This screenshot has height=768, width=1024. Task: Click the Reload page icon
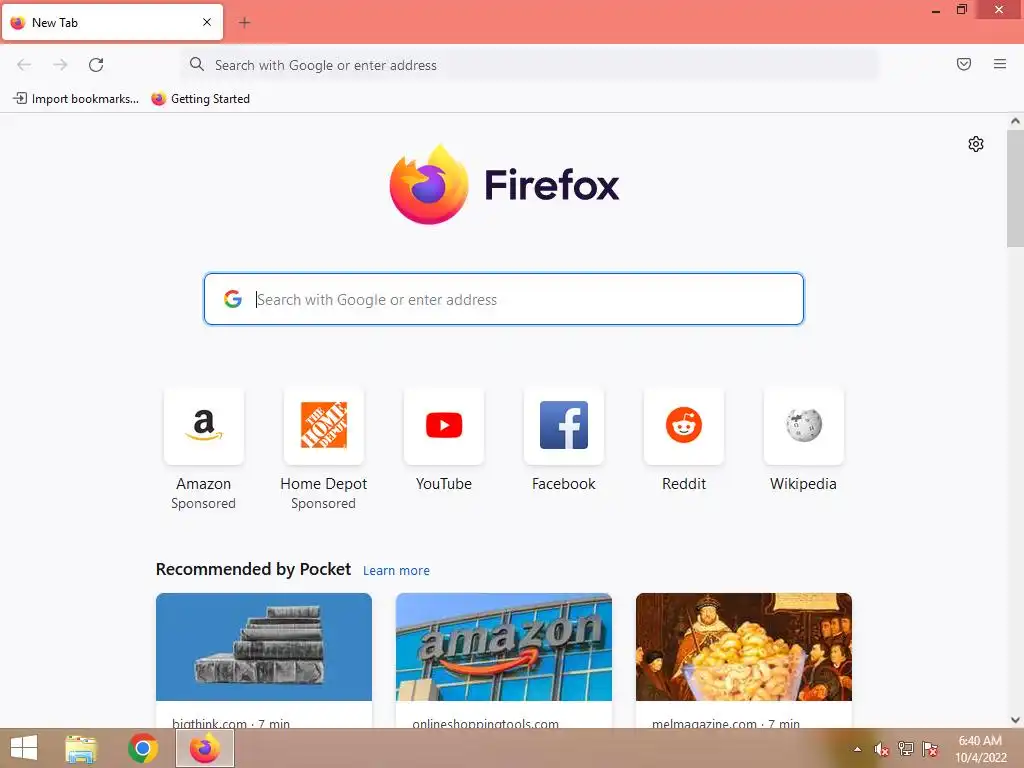(96, 65)
